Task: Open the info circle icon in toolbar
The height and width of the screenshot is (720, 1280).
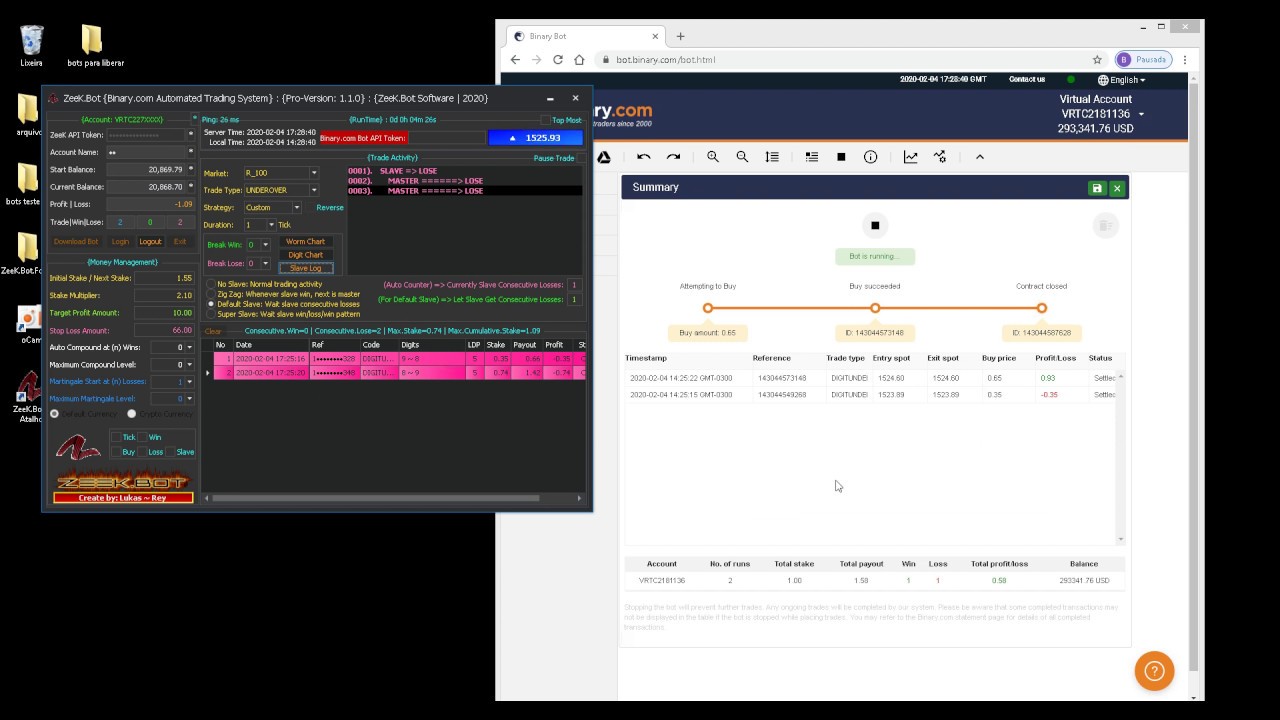Action: 870,157
